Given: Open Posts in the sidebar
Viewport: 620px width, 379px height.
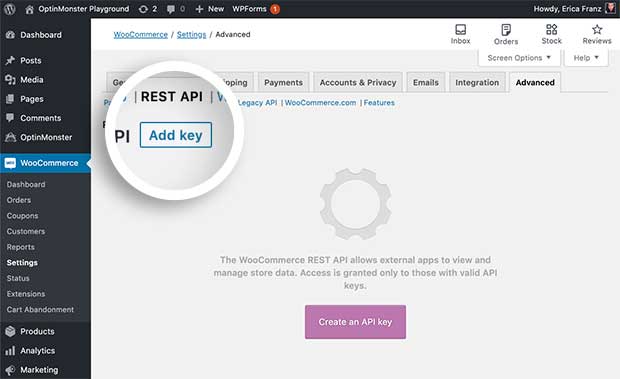Looking at the screenshot, I should [30, 60].
